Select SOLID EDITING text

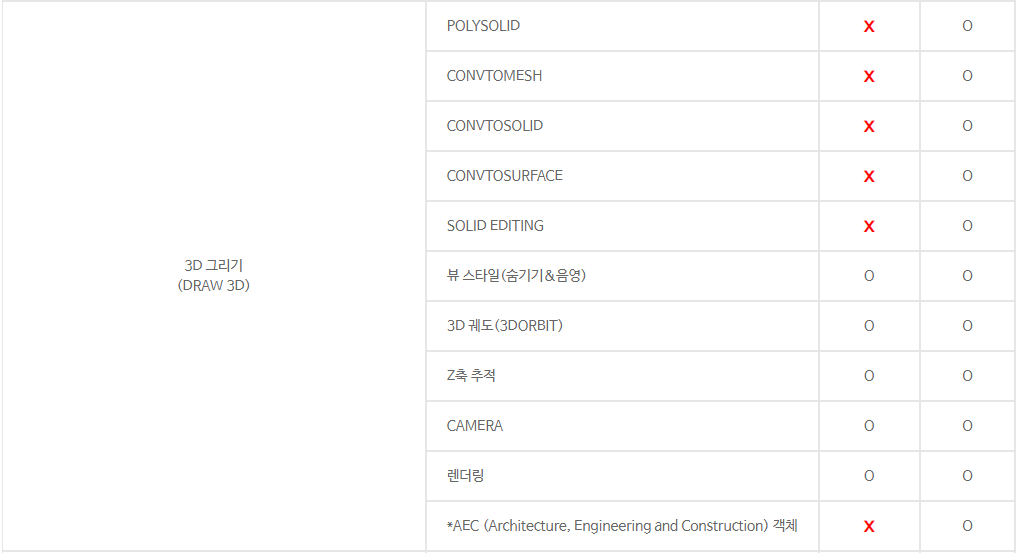click(495, 226)
